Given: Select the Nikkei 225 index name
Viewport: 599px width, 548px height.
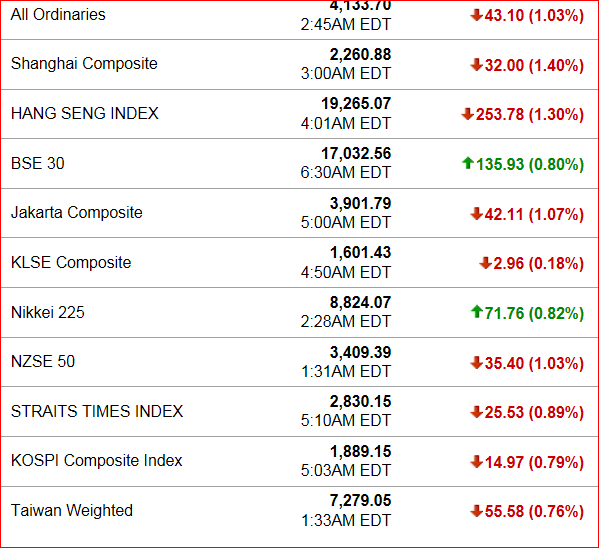Looking at the screenshot, I should click(48, 312).
